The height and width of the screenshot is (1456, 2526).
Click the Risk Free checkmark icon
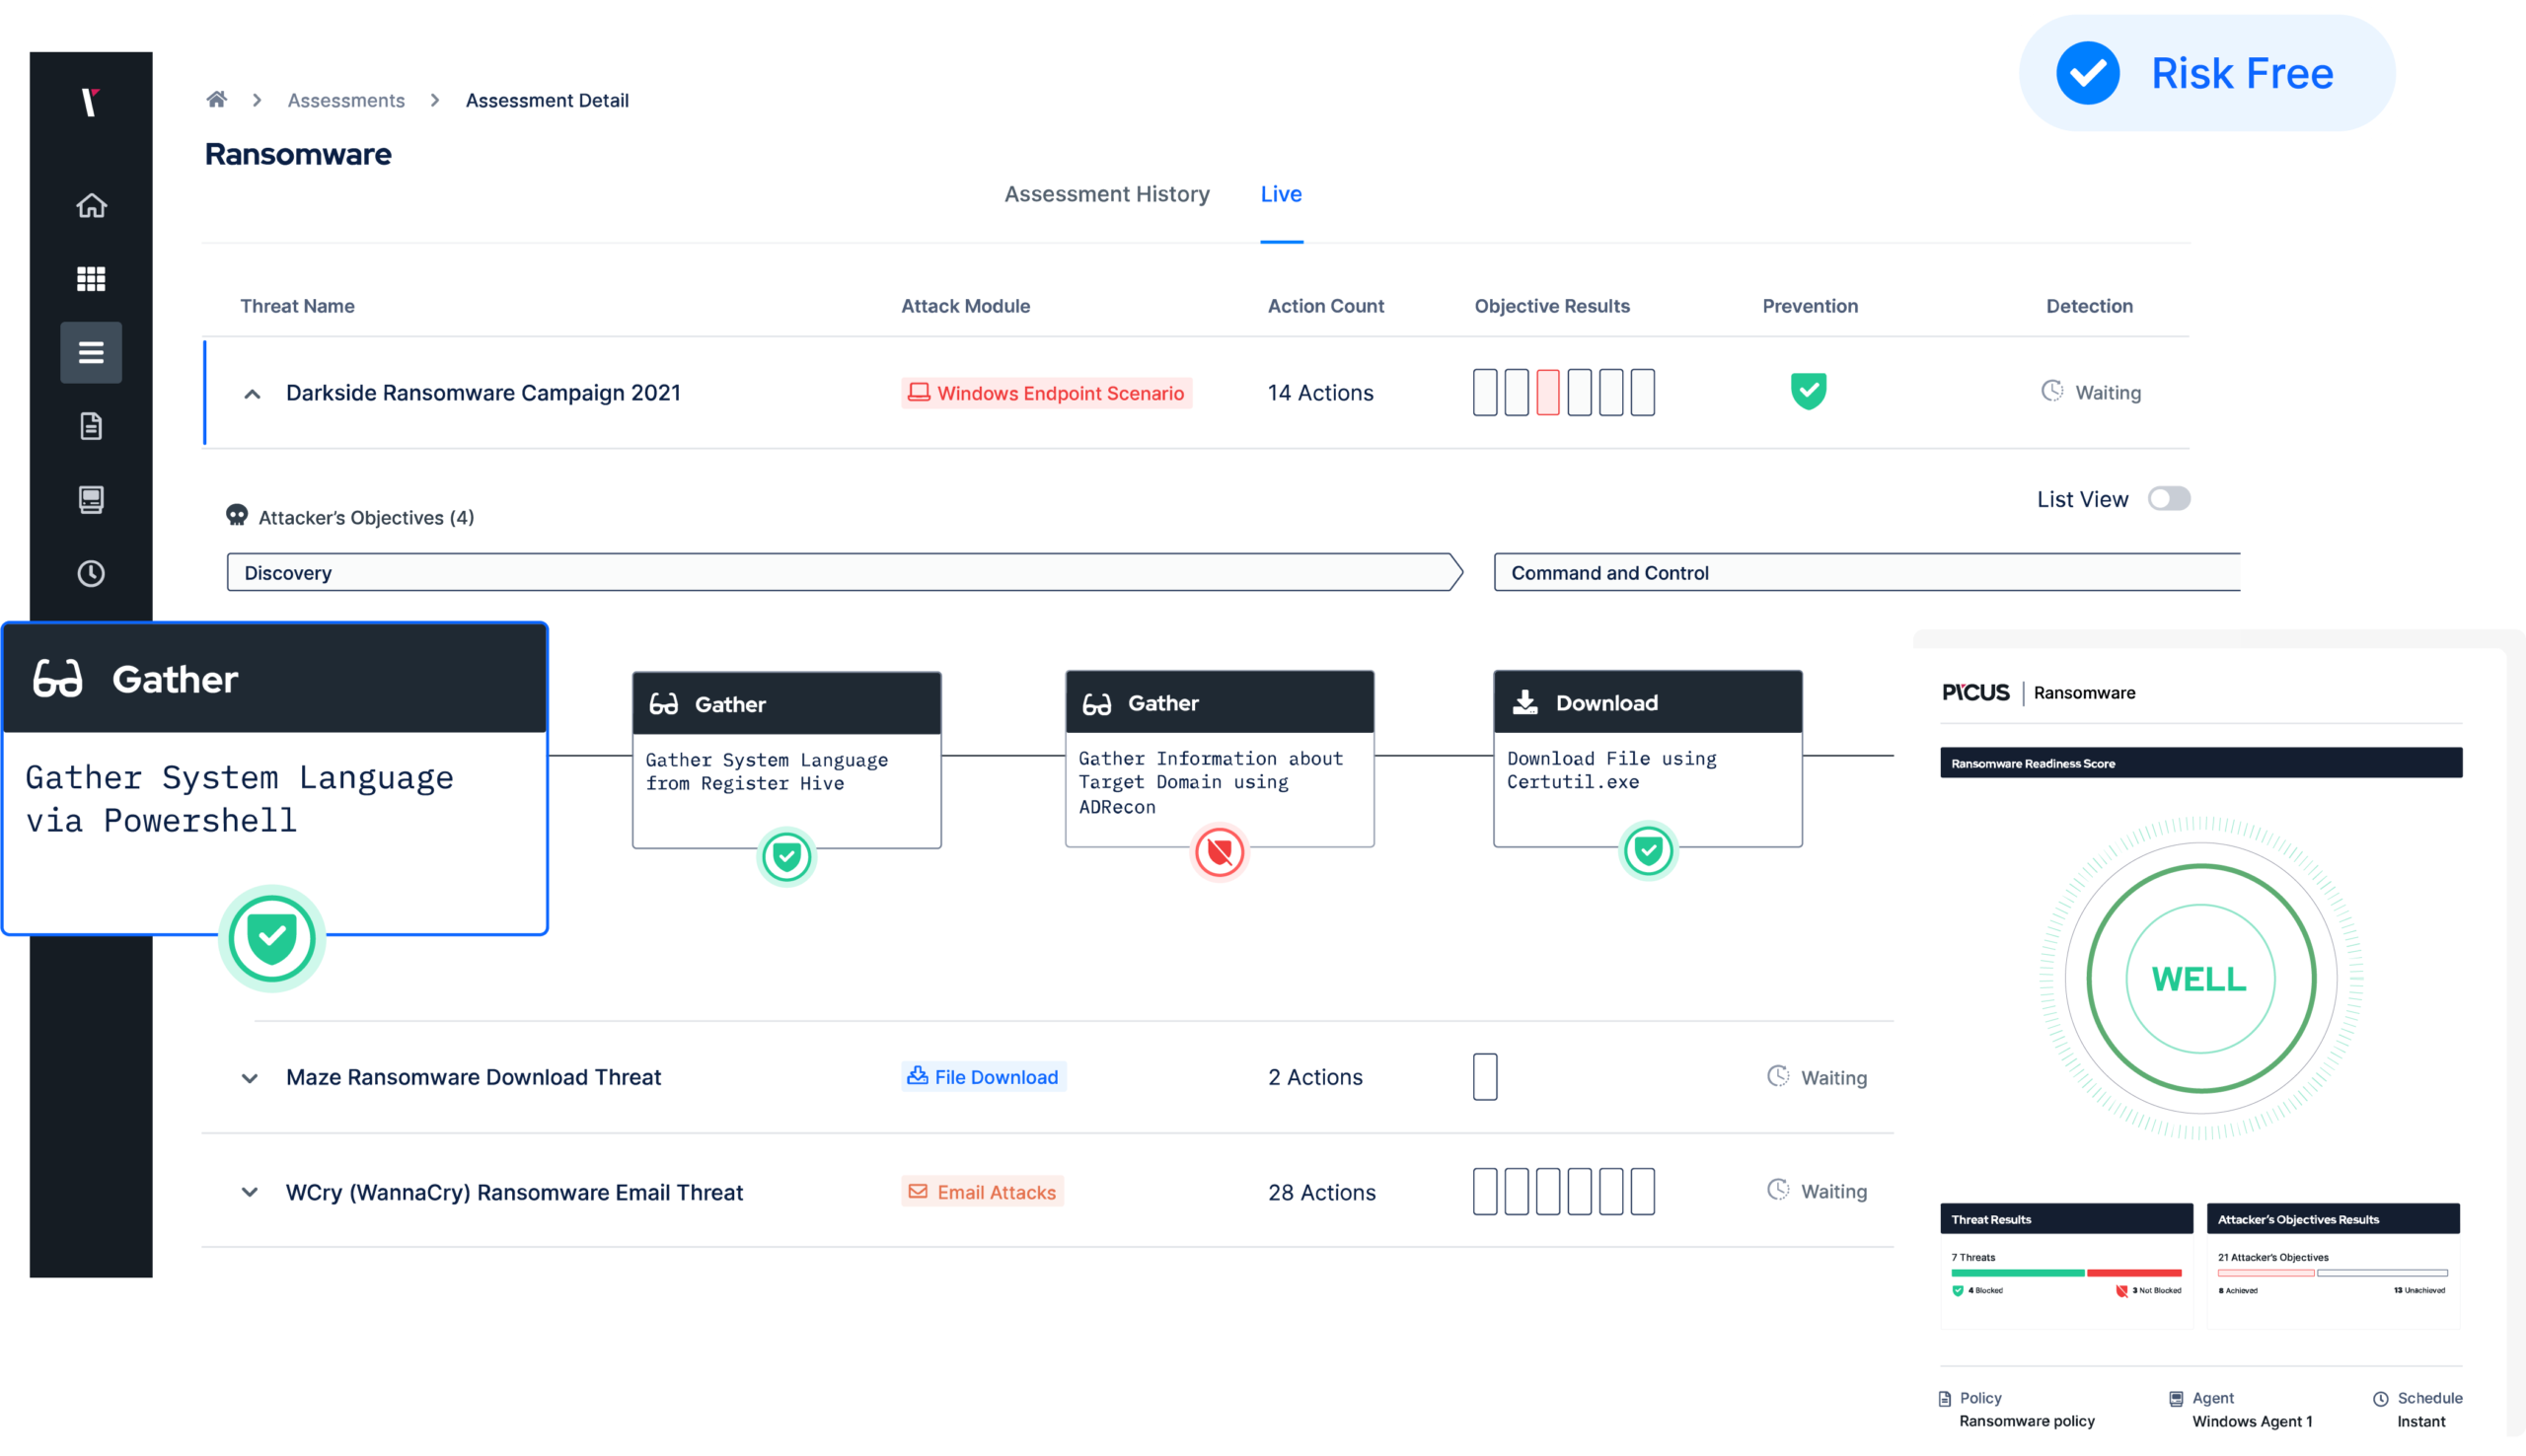tap(2088, 73)
